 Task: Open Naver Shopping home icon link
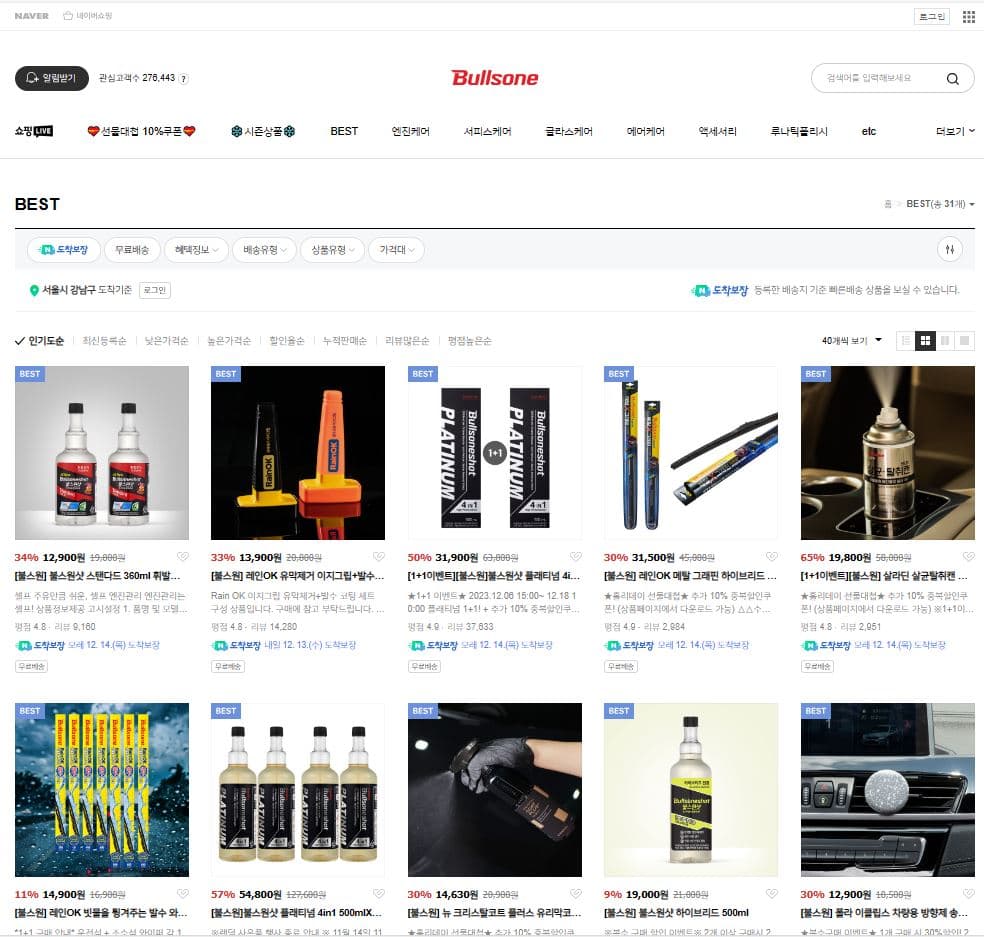coord(87,16)
